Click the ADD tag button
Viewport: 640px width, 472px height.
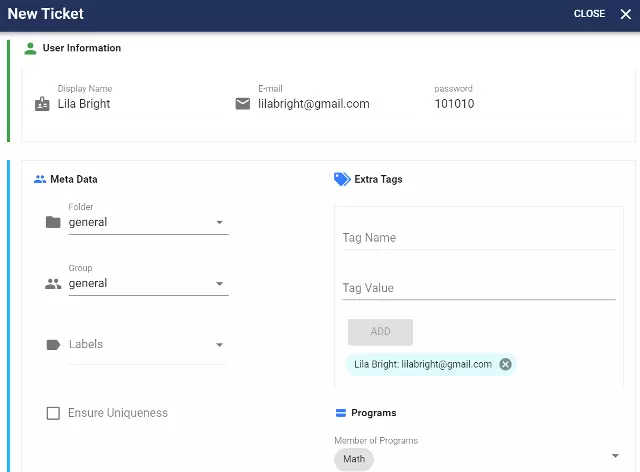tap(380, 332)
